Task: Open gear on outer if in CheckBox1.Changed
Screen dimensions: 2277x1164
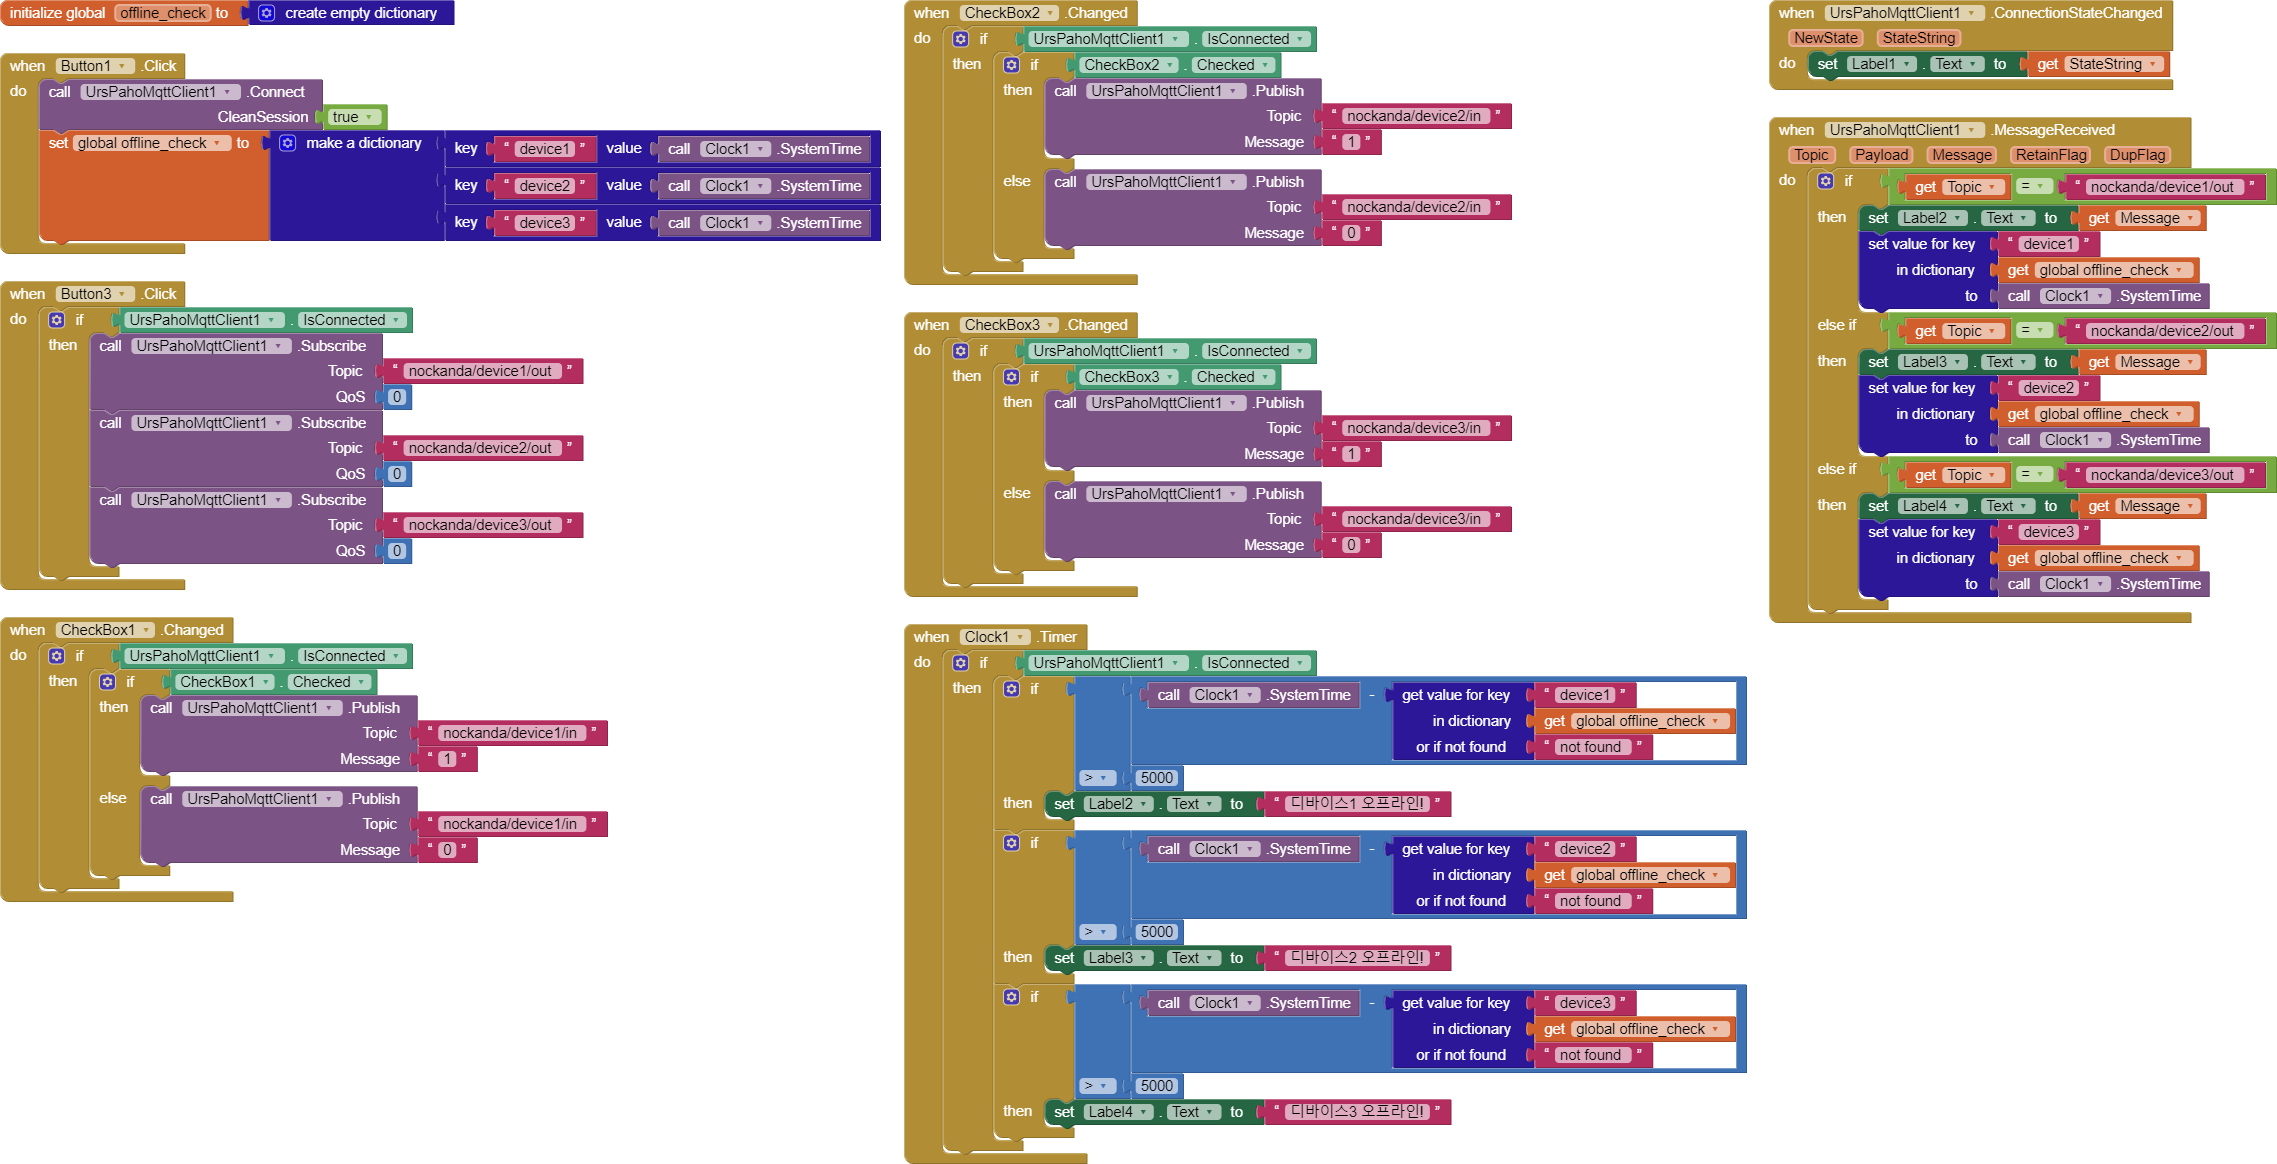Action: [57, 656]
